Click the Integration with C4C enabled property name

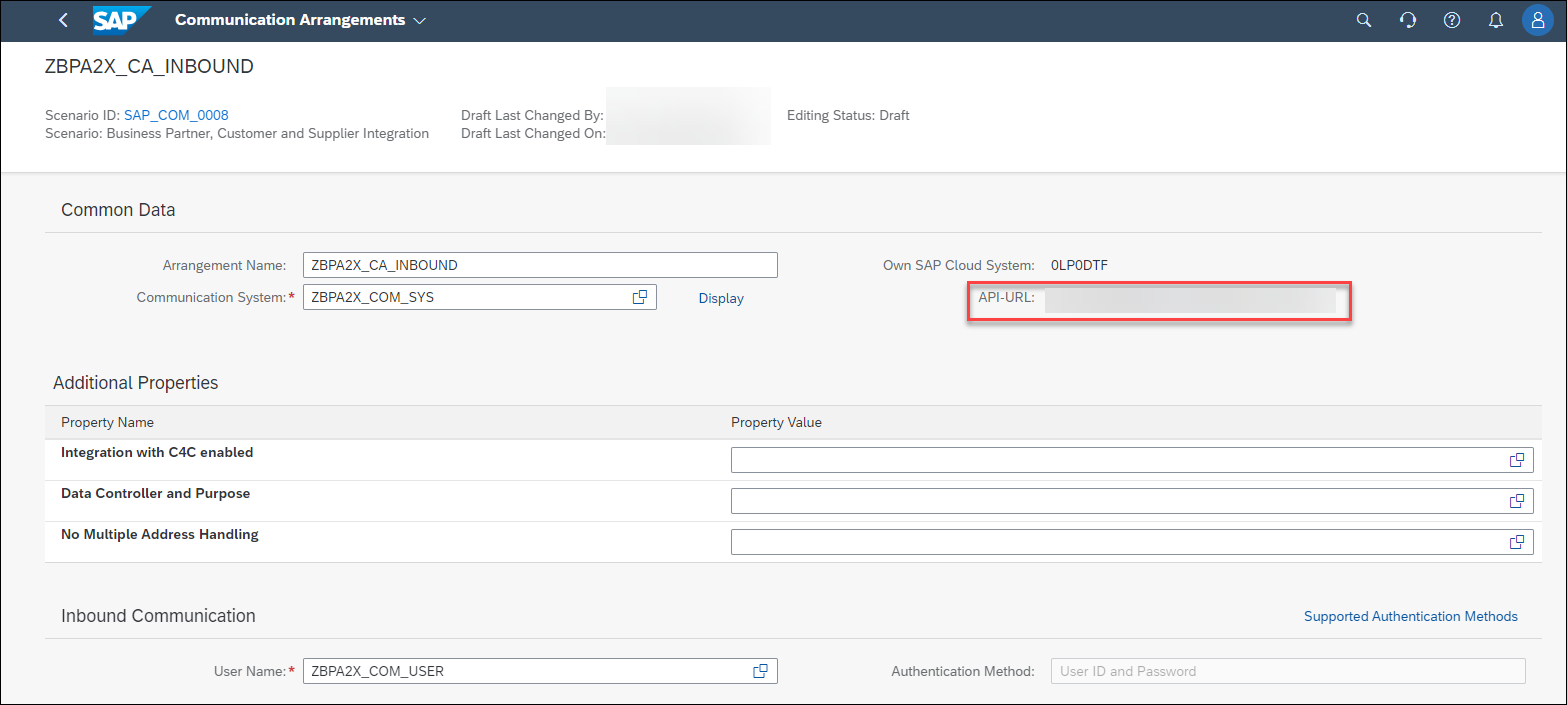[157, 452]
